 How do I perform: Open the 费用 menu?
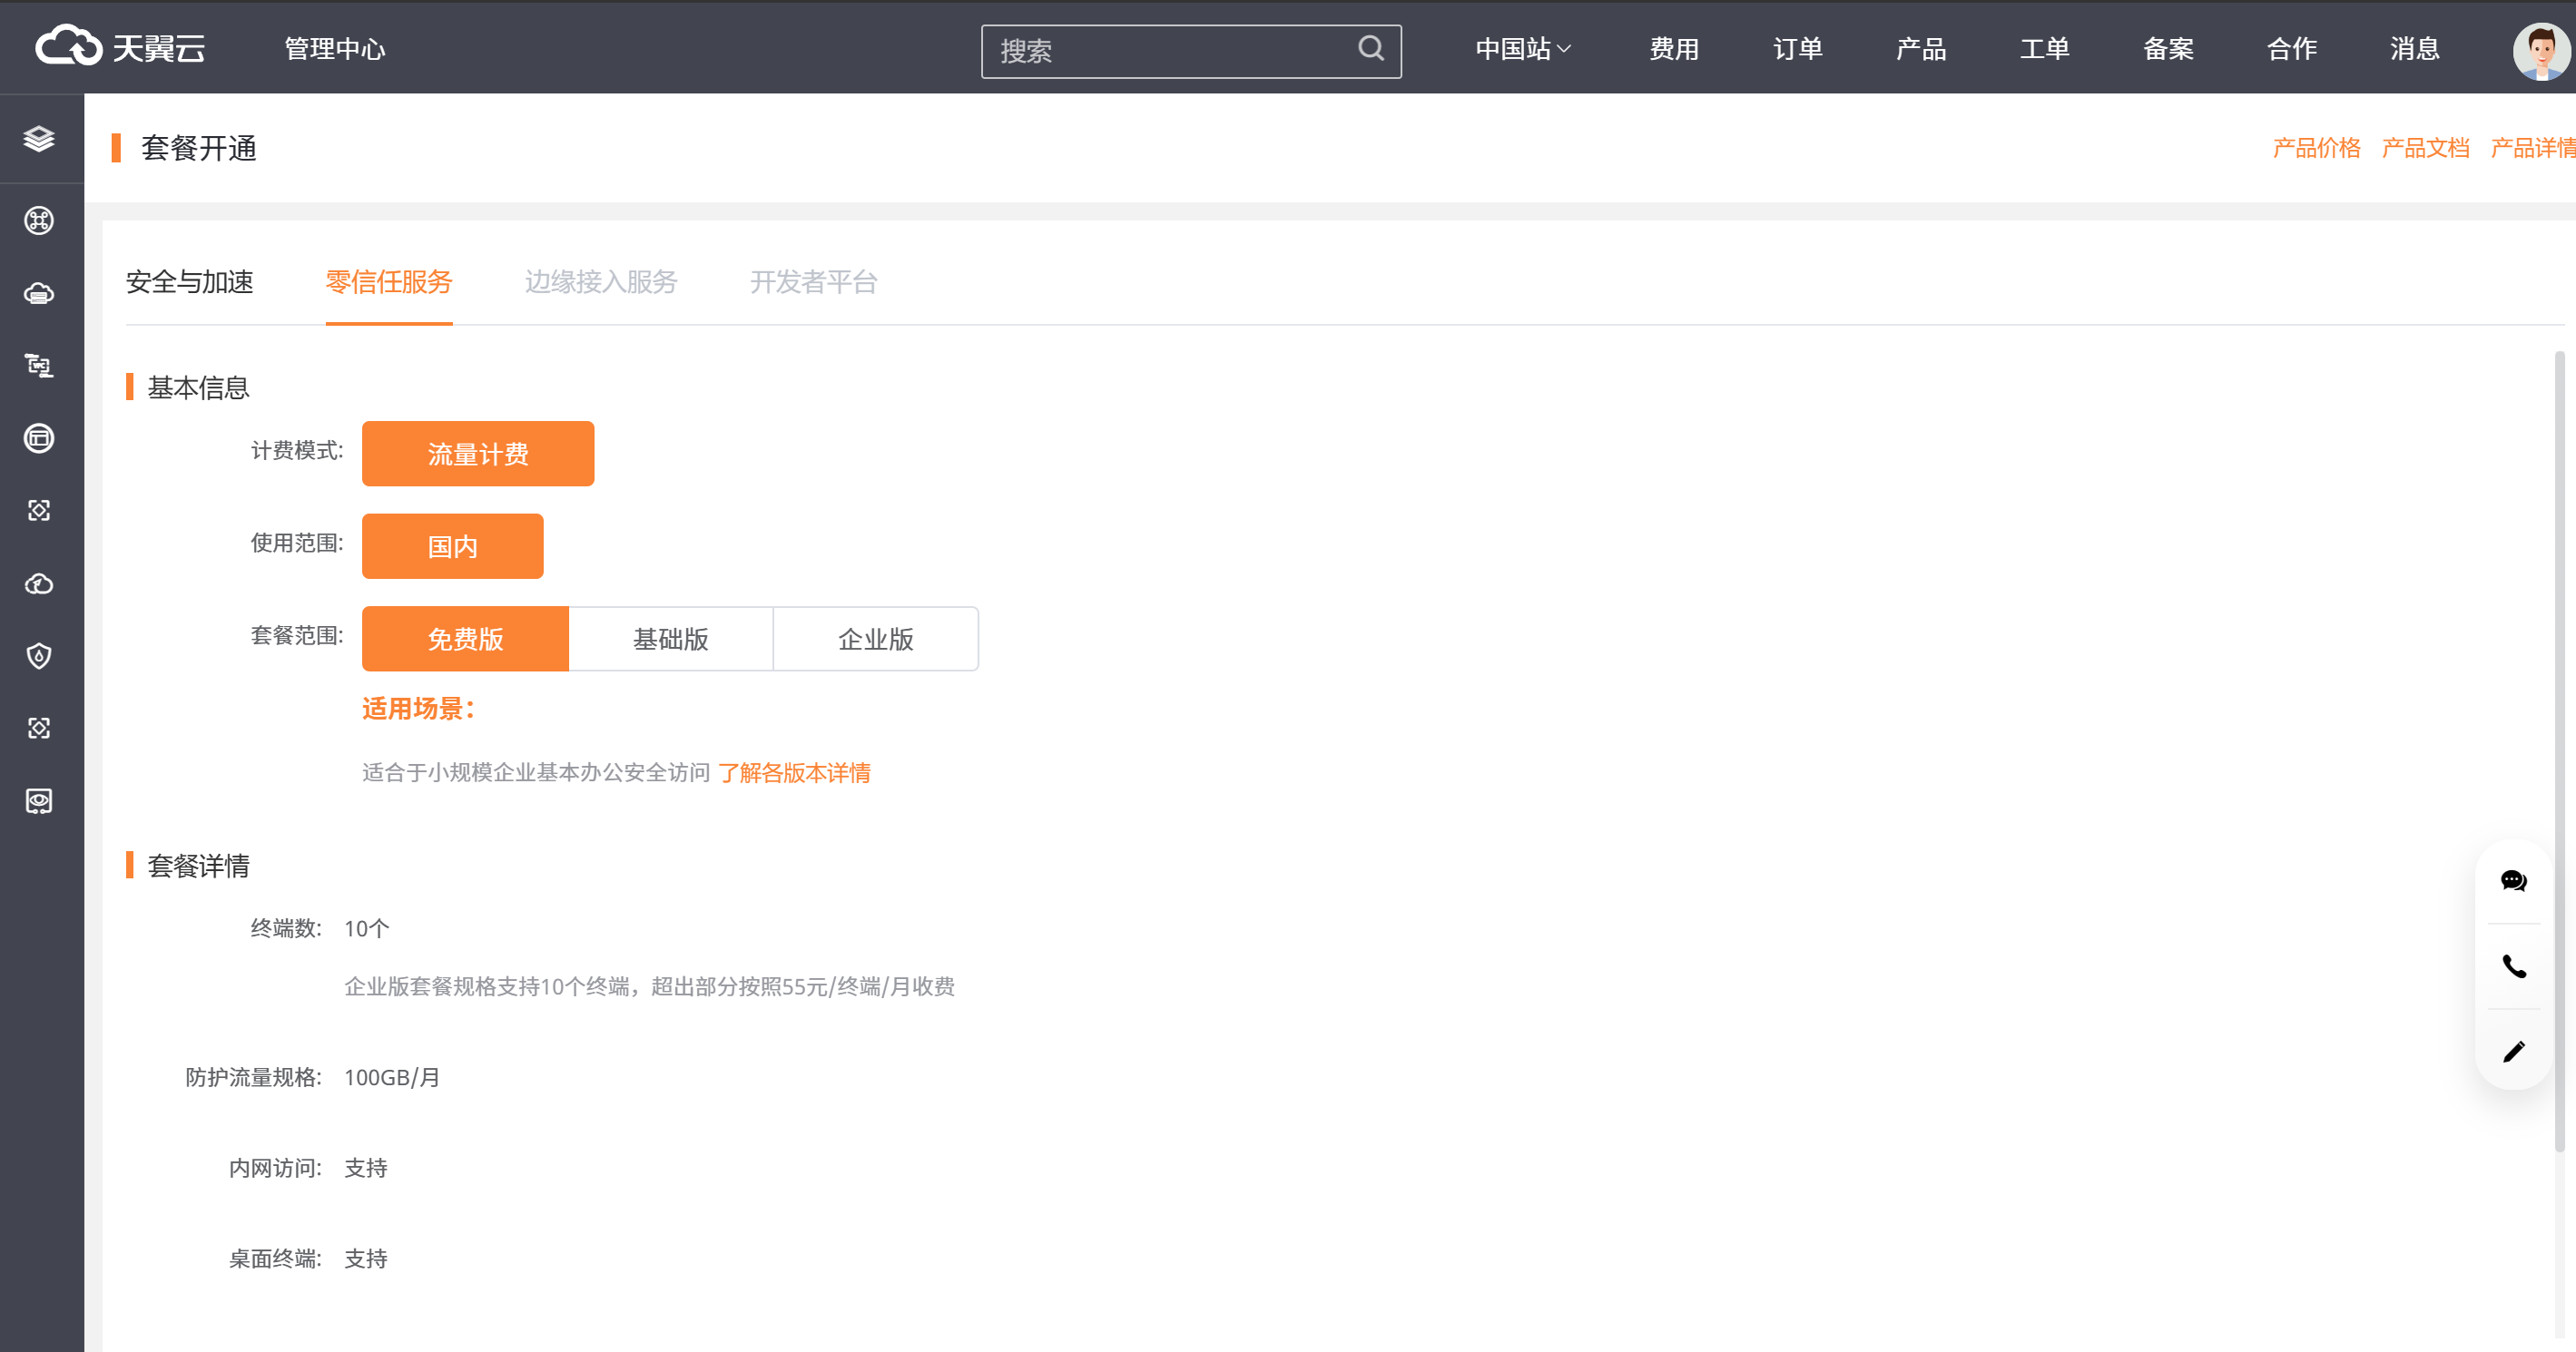pyautogui.click(x=1674, y=48)
